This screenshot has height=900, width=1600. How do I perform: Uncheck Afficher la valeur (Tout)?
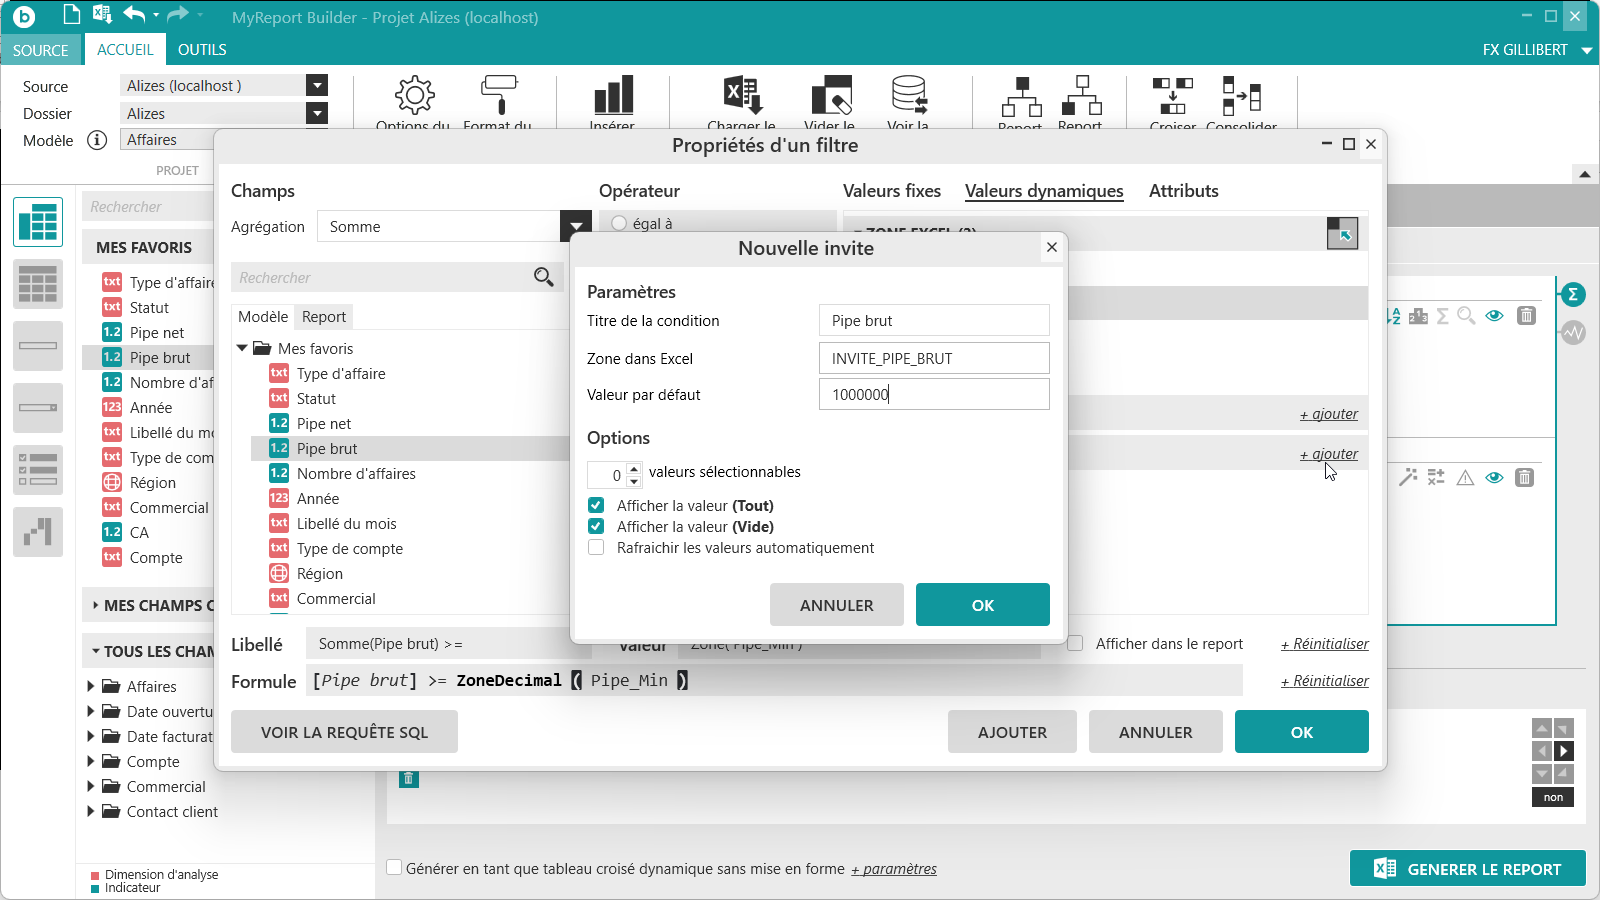tap(596, 506)
